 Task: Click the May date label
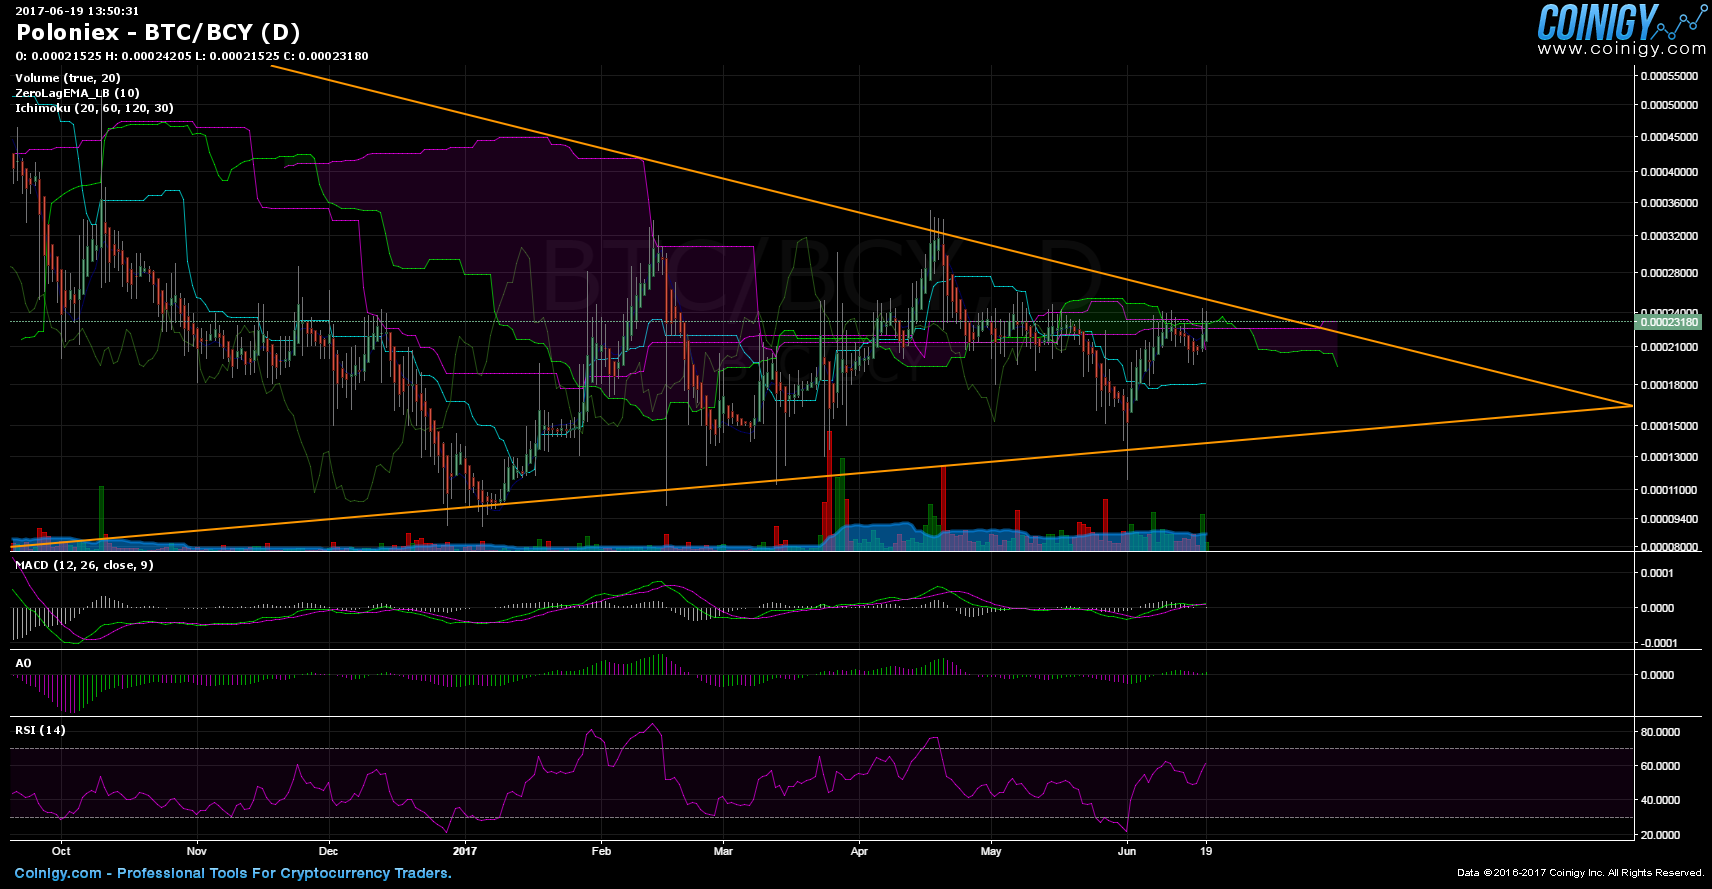click(x=991, y=851)
